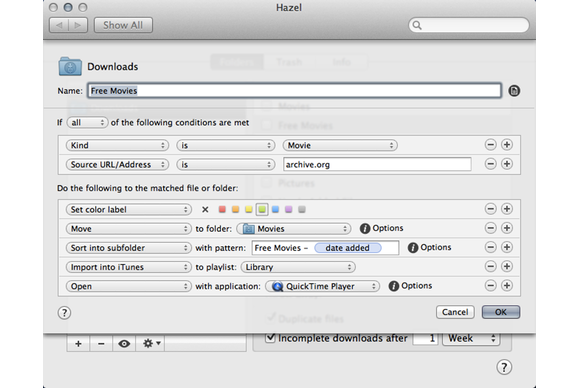580x388 pixels.
Task: Add an action after Import into iTunes
Action: coord(507,266)
